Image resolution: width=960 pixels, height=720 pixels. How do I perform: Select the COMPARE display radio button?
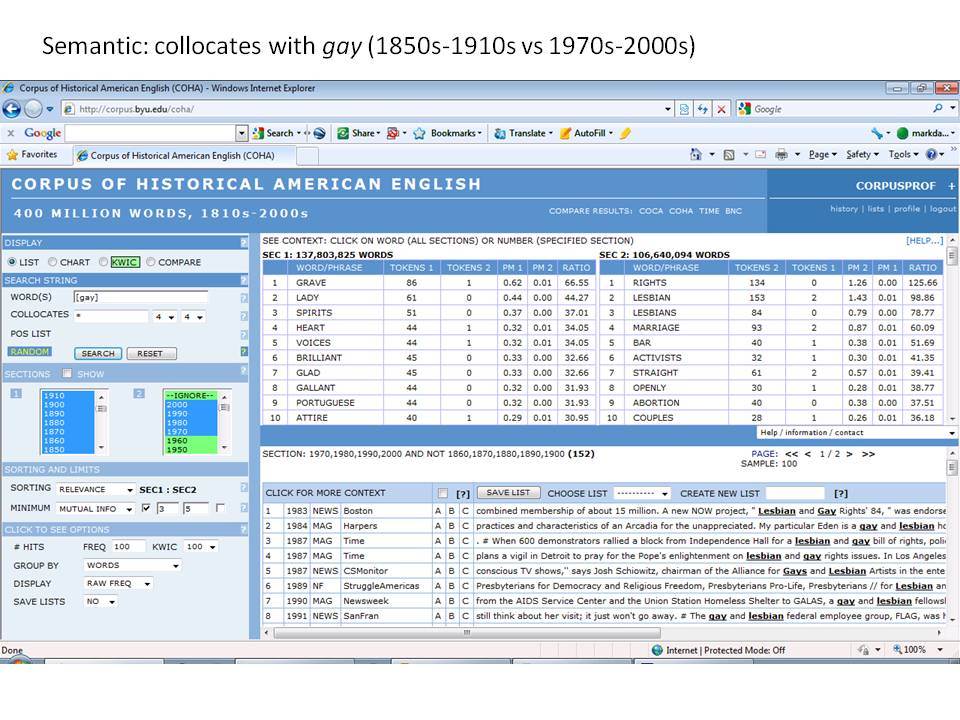click(151, 262)
